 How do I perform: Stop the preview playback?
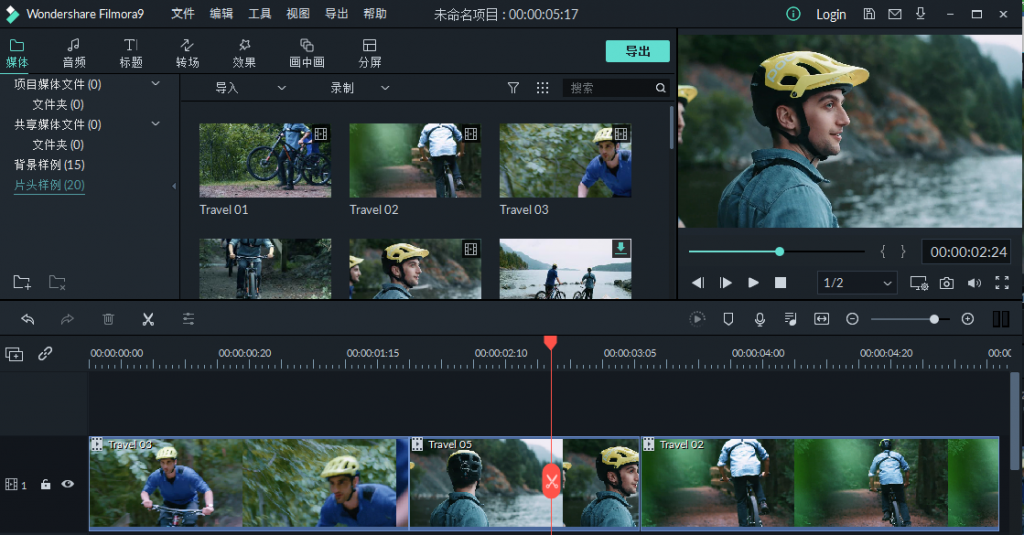(x=780, y=283)
